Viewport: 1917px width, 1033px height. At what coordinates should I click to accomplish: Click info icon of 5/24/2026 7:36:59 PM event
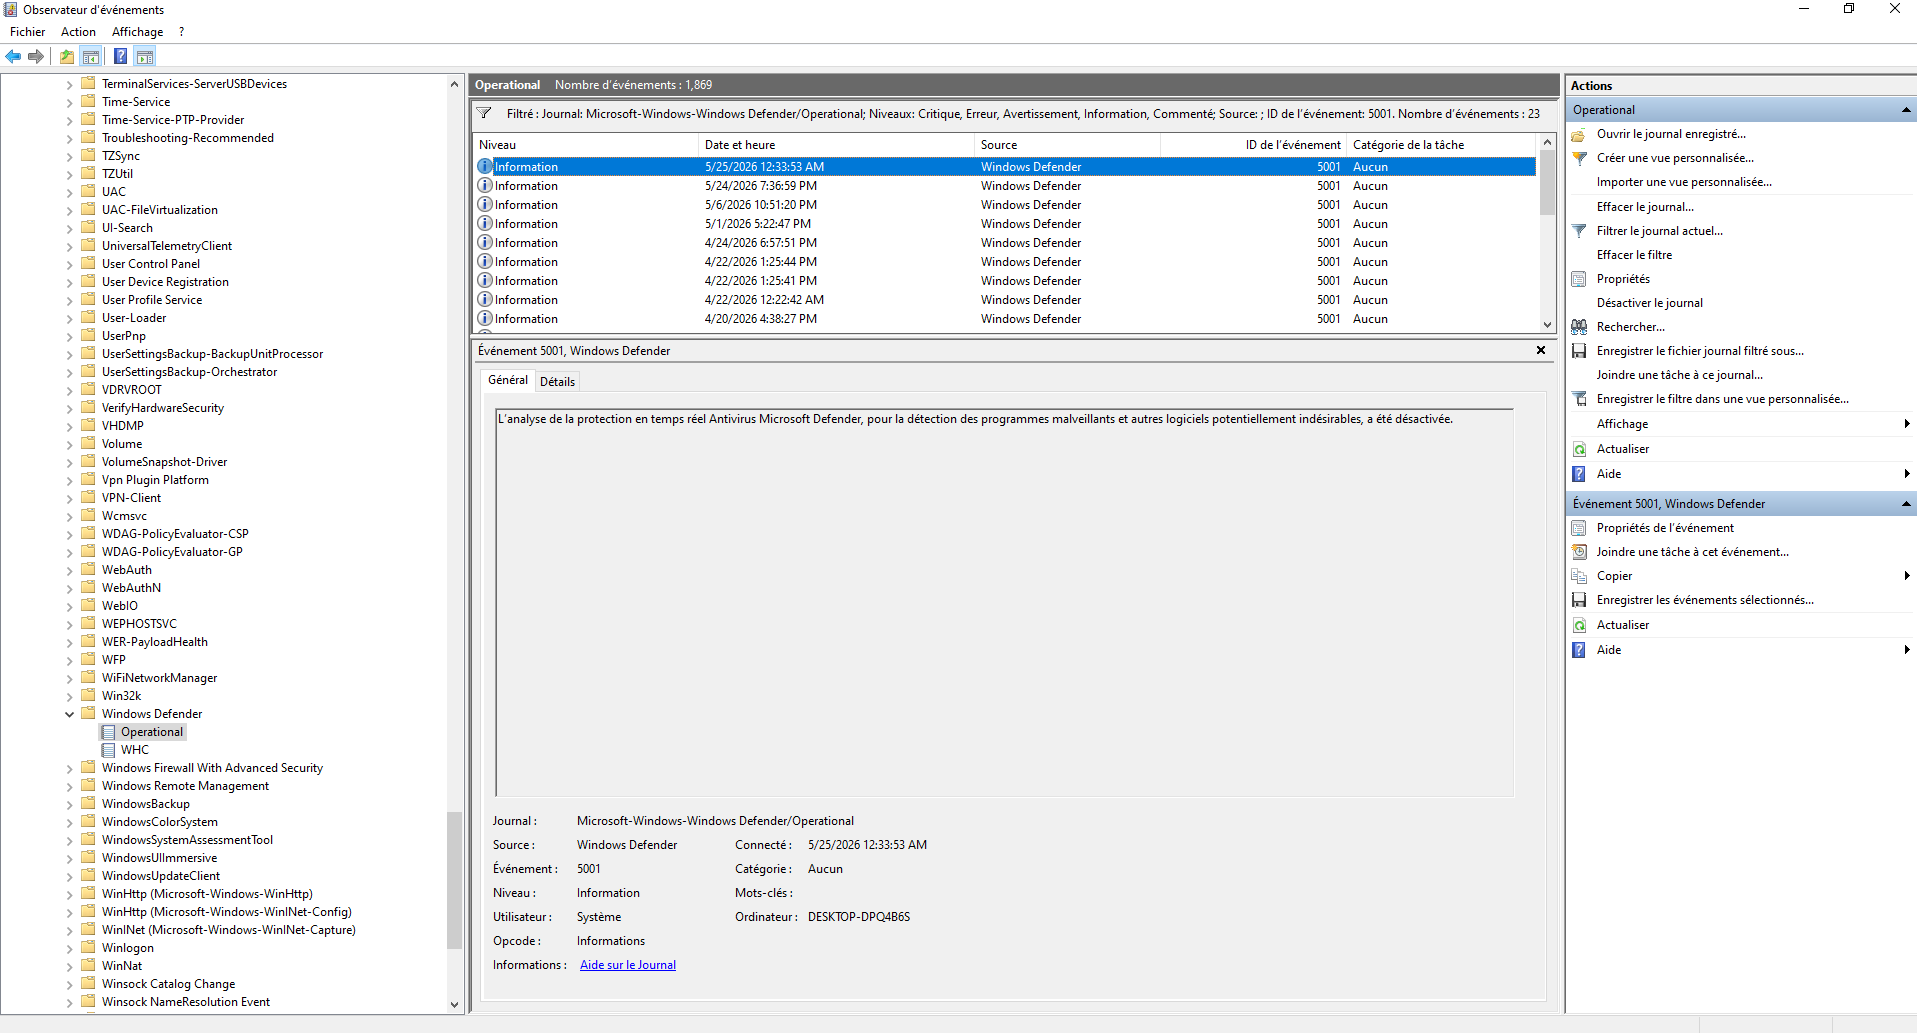coord(485,185)
